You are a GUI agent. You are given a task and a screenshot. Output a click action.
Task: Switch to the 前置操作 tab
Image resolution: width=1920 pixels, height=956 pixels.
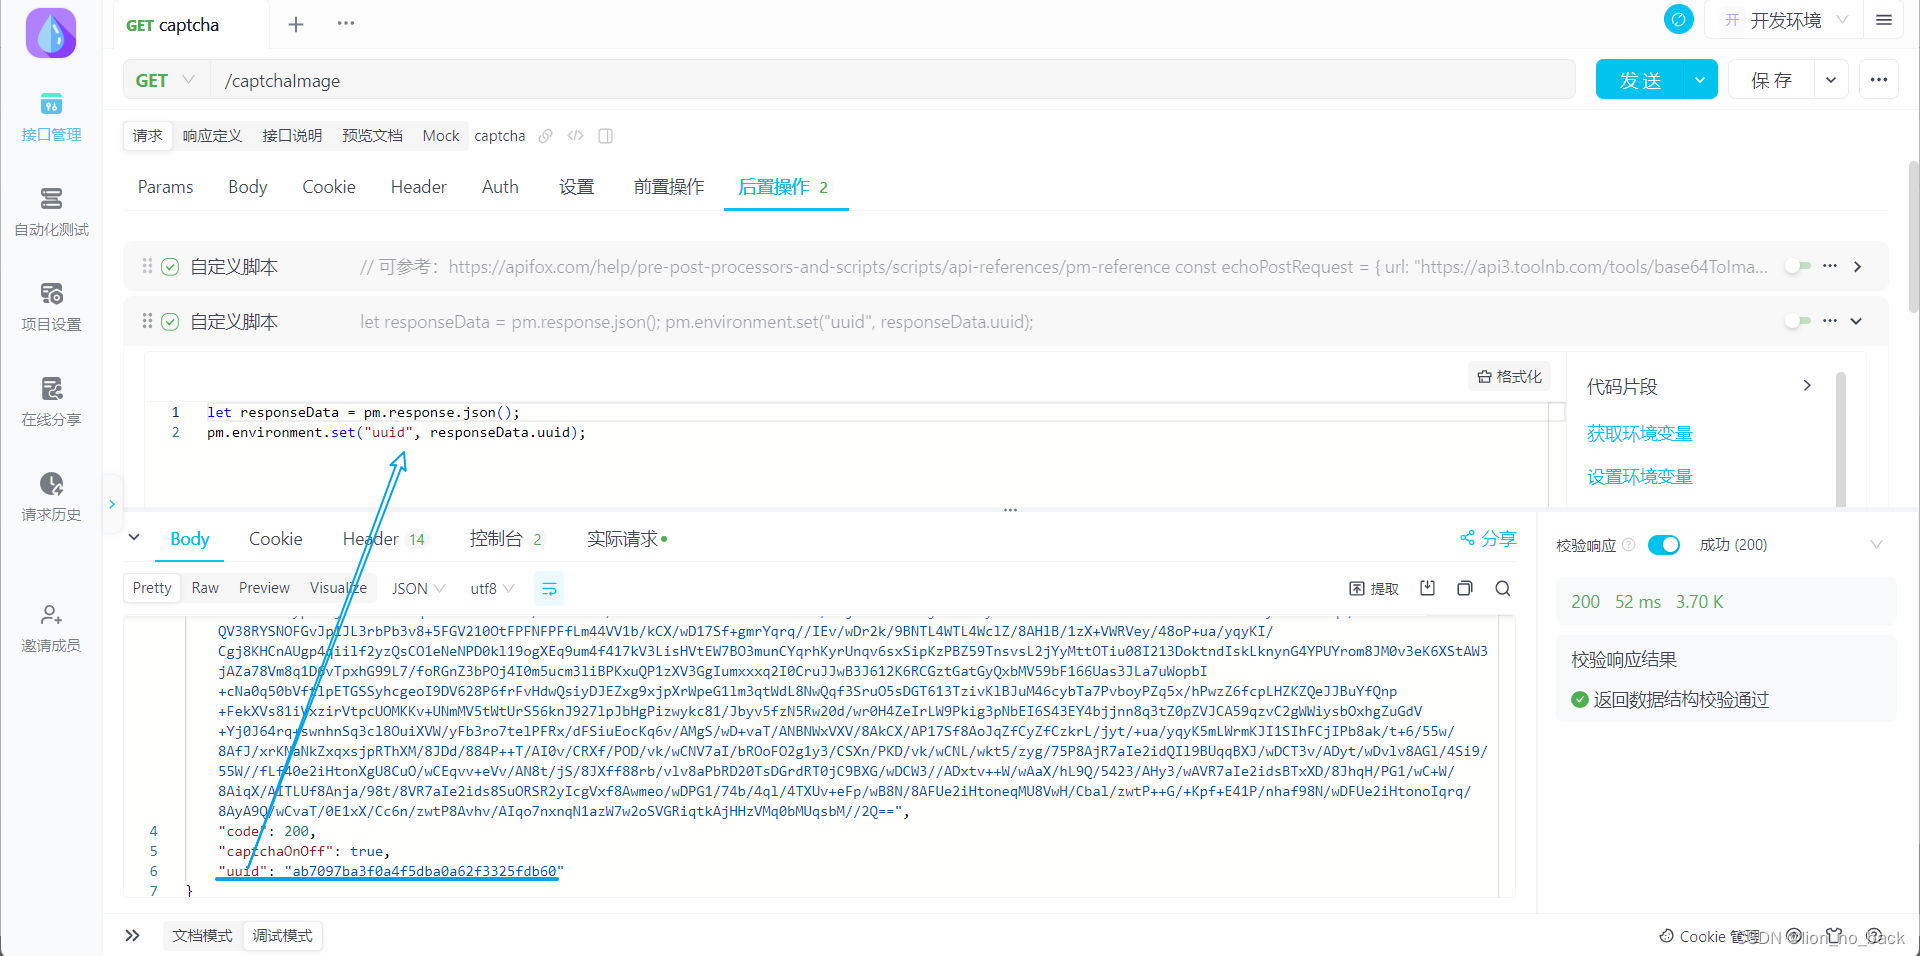669,187
